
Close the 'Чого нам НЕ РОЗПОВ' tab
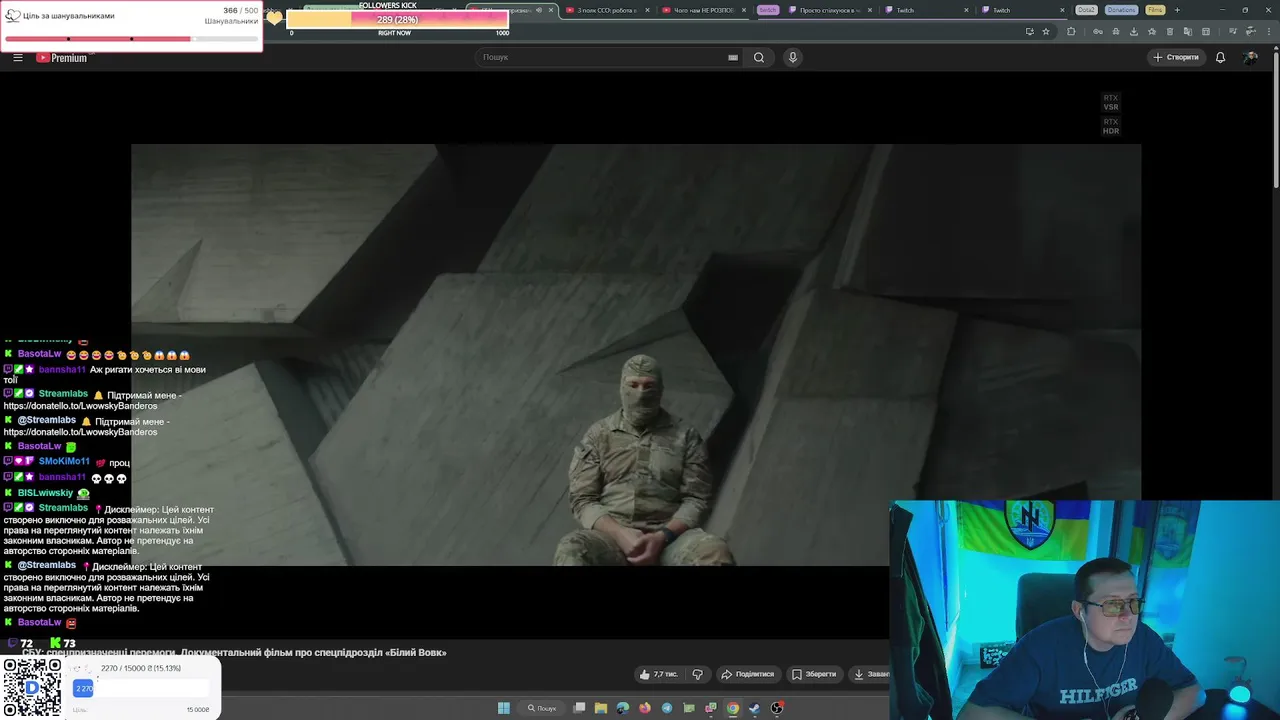tap(744, 10)
